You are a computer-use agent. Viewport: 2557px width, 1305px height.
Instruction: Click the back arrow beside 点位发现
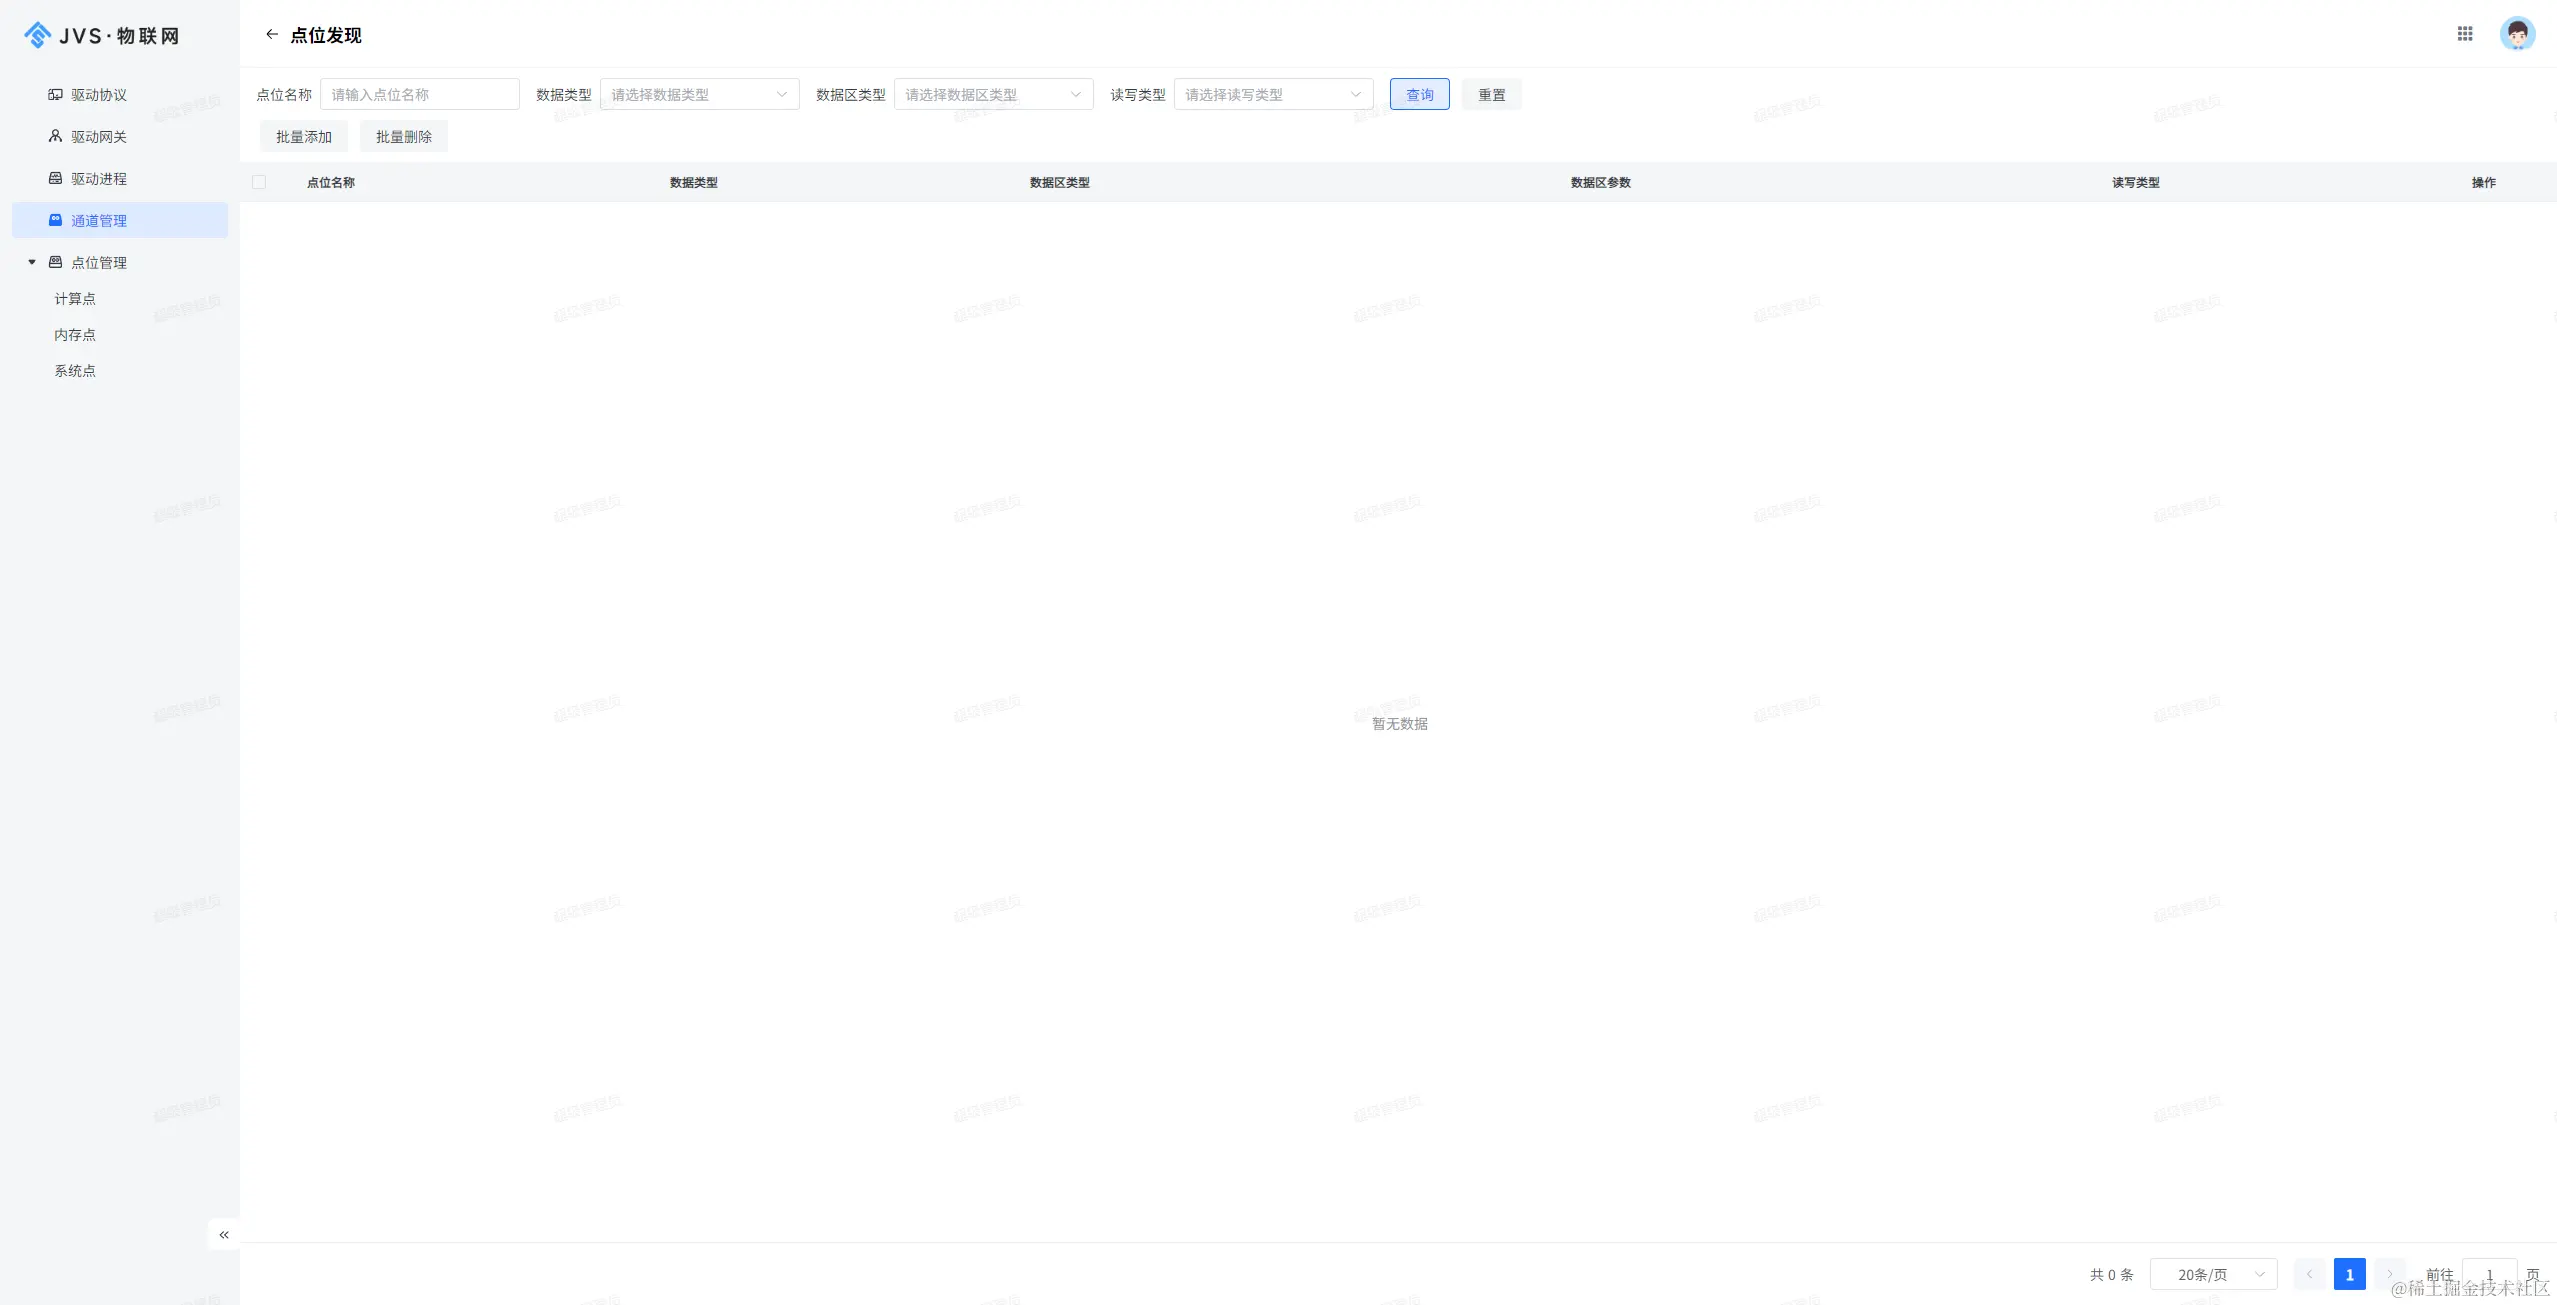pos(271,35)
